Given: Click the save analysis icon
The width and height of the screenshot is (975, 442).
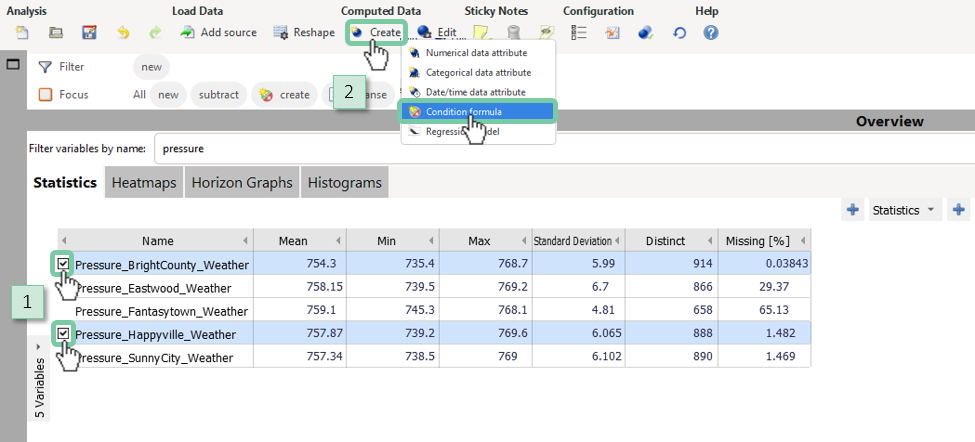Looking at the screenshot, I should (x=89, y=33).
